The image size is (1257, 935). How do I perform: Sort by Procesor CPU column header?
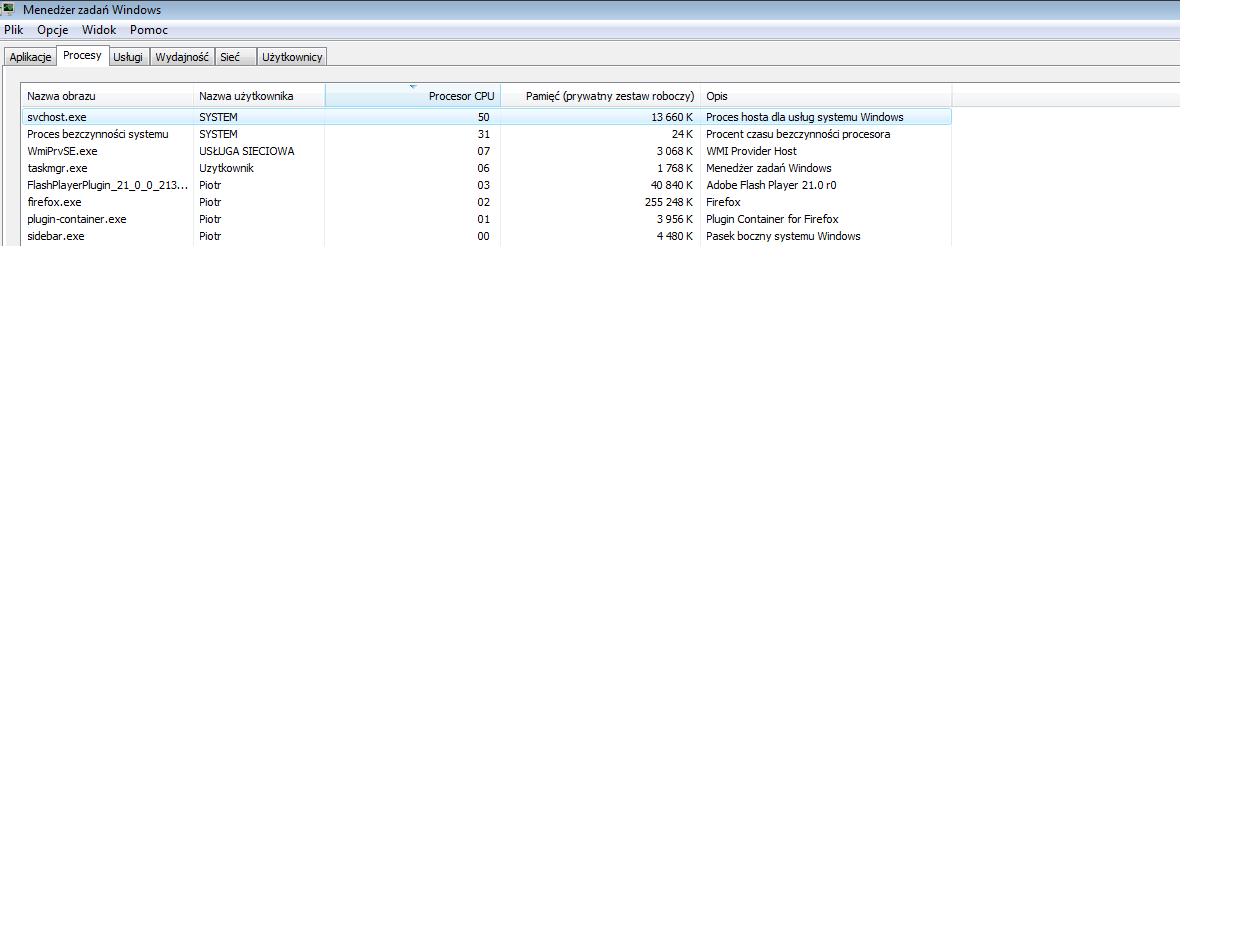click(x=413, y=96)
